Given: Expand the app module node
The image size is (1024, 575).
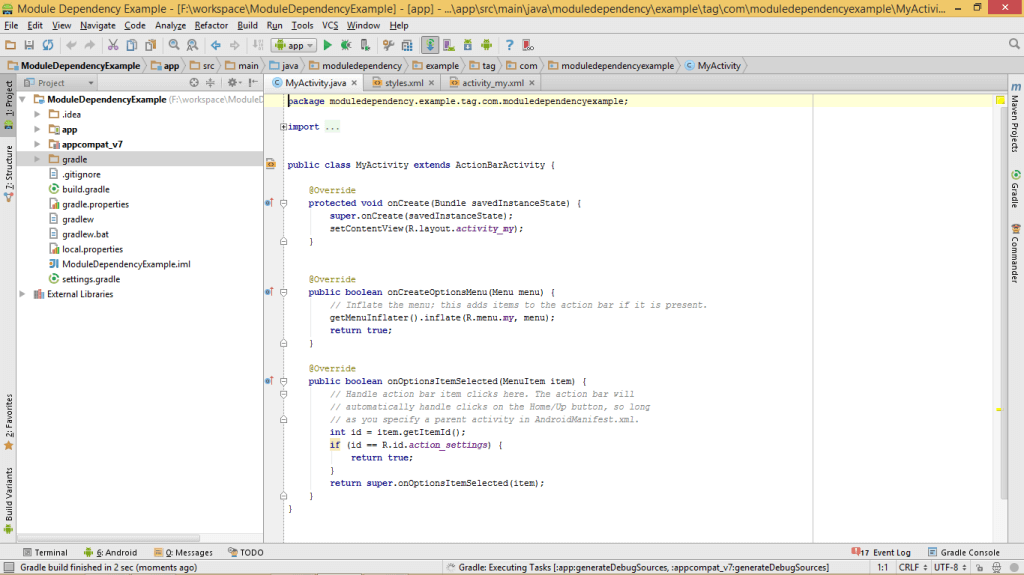Looking at the screenshot, I should 37,129.
